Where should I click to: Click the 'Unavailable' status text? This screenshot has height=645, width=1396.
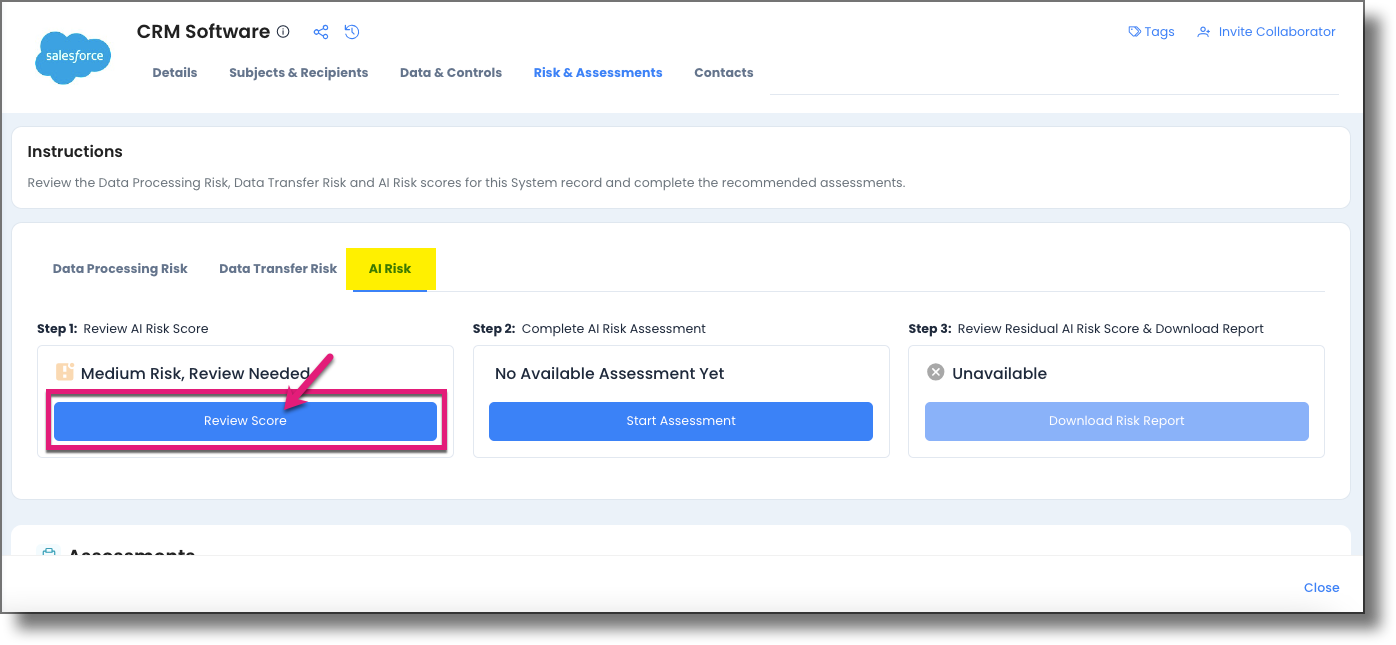999,373
